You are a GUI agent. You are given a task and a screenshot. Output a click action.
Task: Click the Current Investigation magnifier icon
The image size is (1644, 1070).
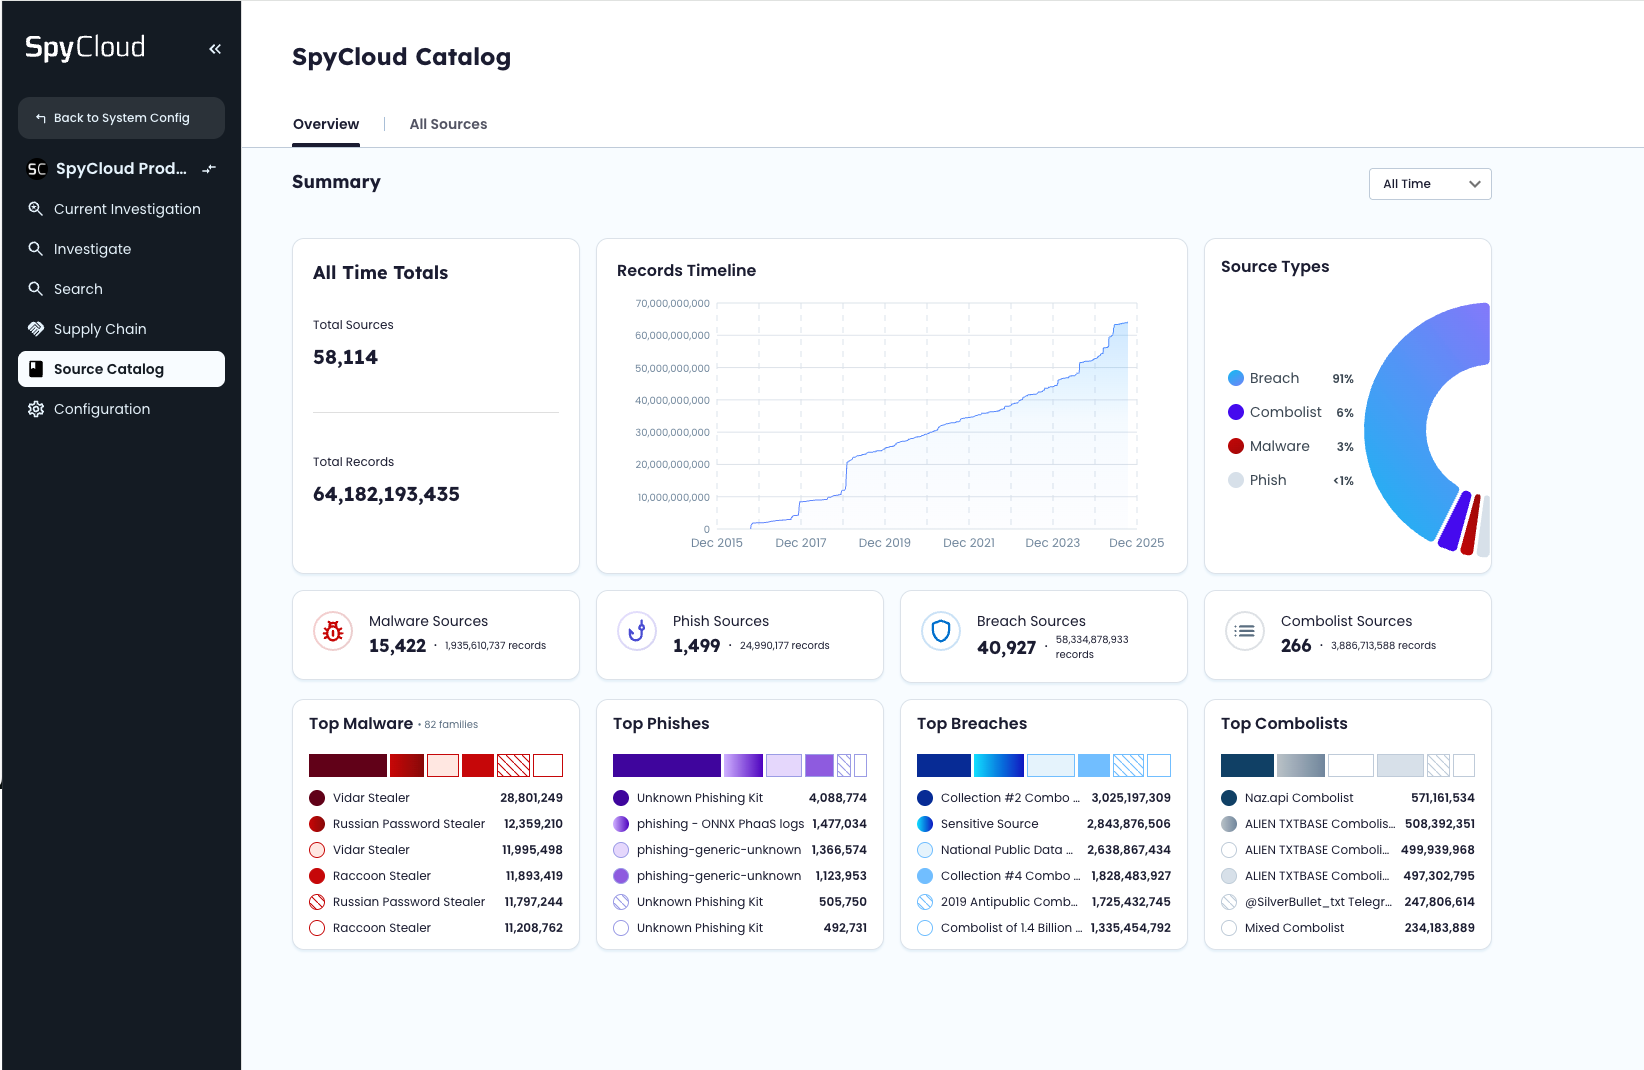coord(36,209)
